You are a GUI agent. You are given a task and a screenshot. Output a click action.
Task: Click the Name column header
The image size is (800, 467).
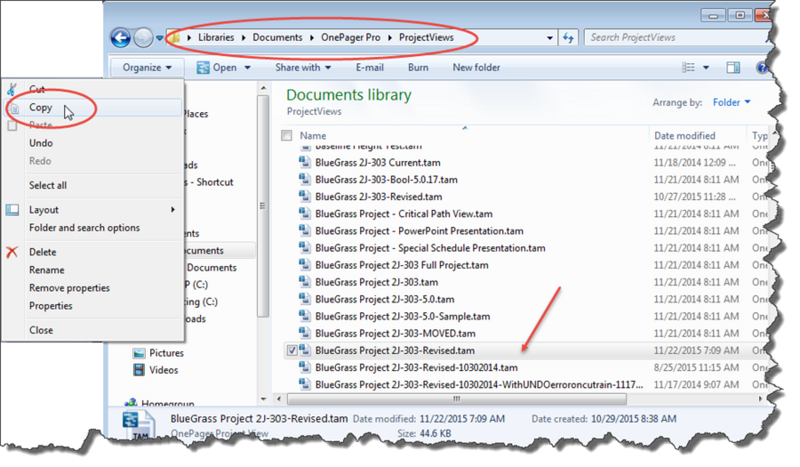(313, 135)
